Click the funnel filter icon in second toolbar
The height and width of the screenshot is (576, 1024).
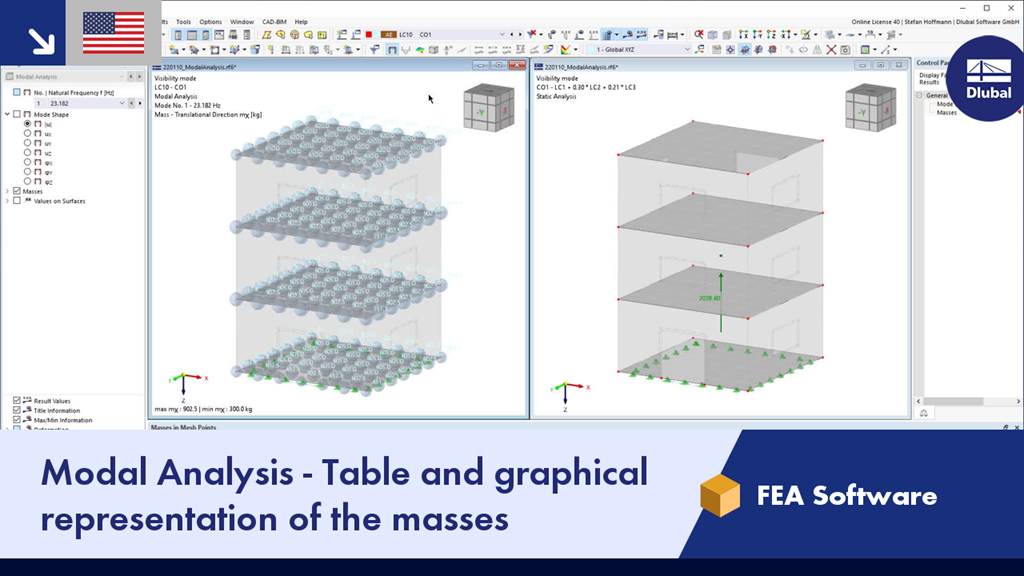click(374, 50)
